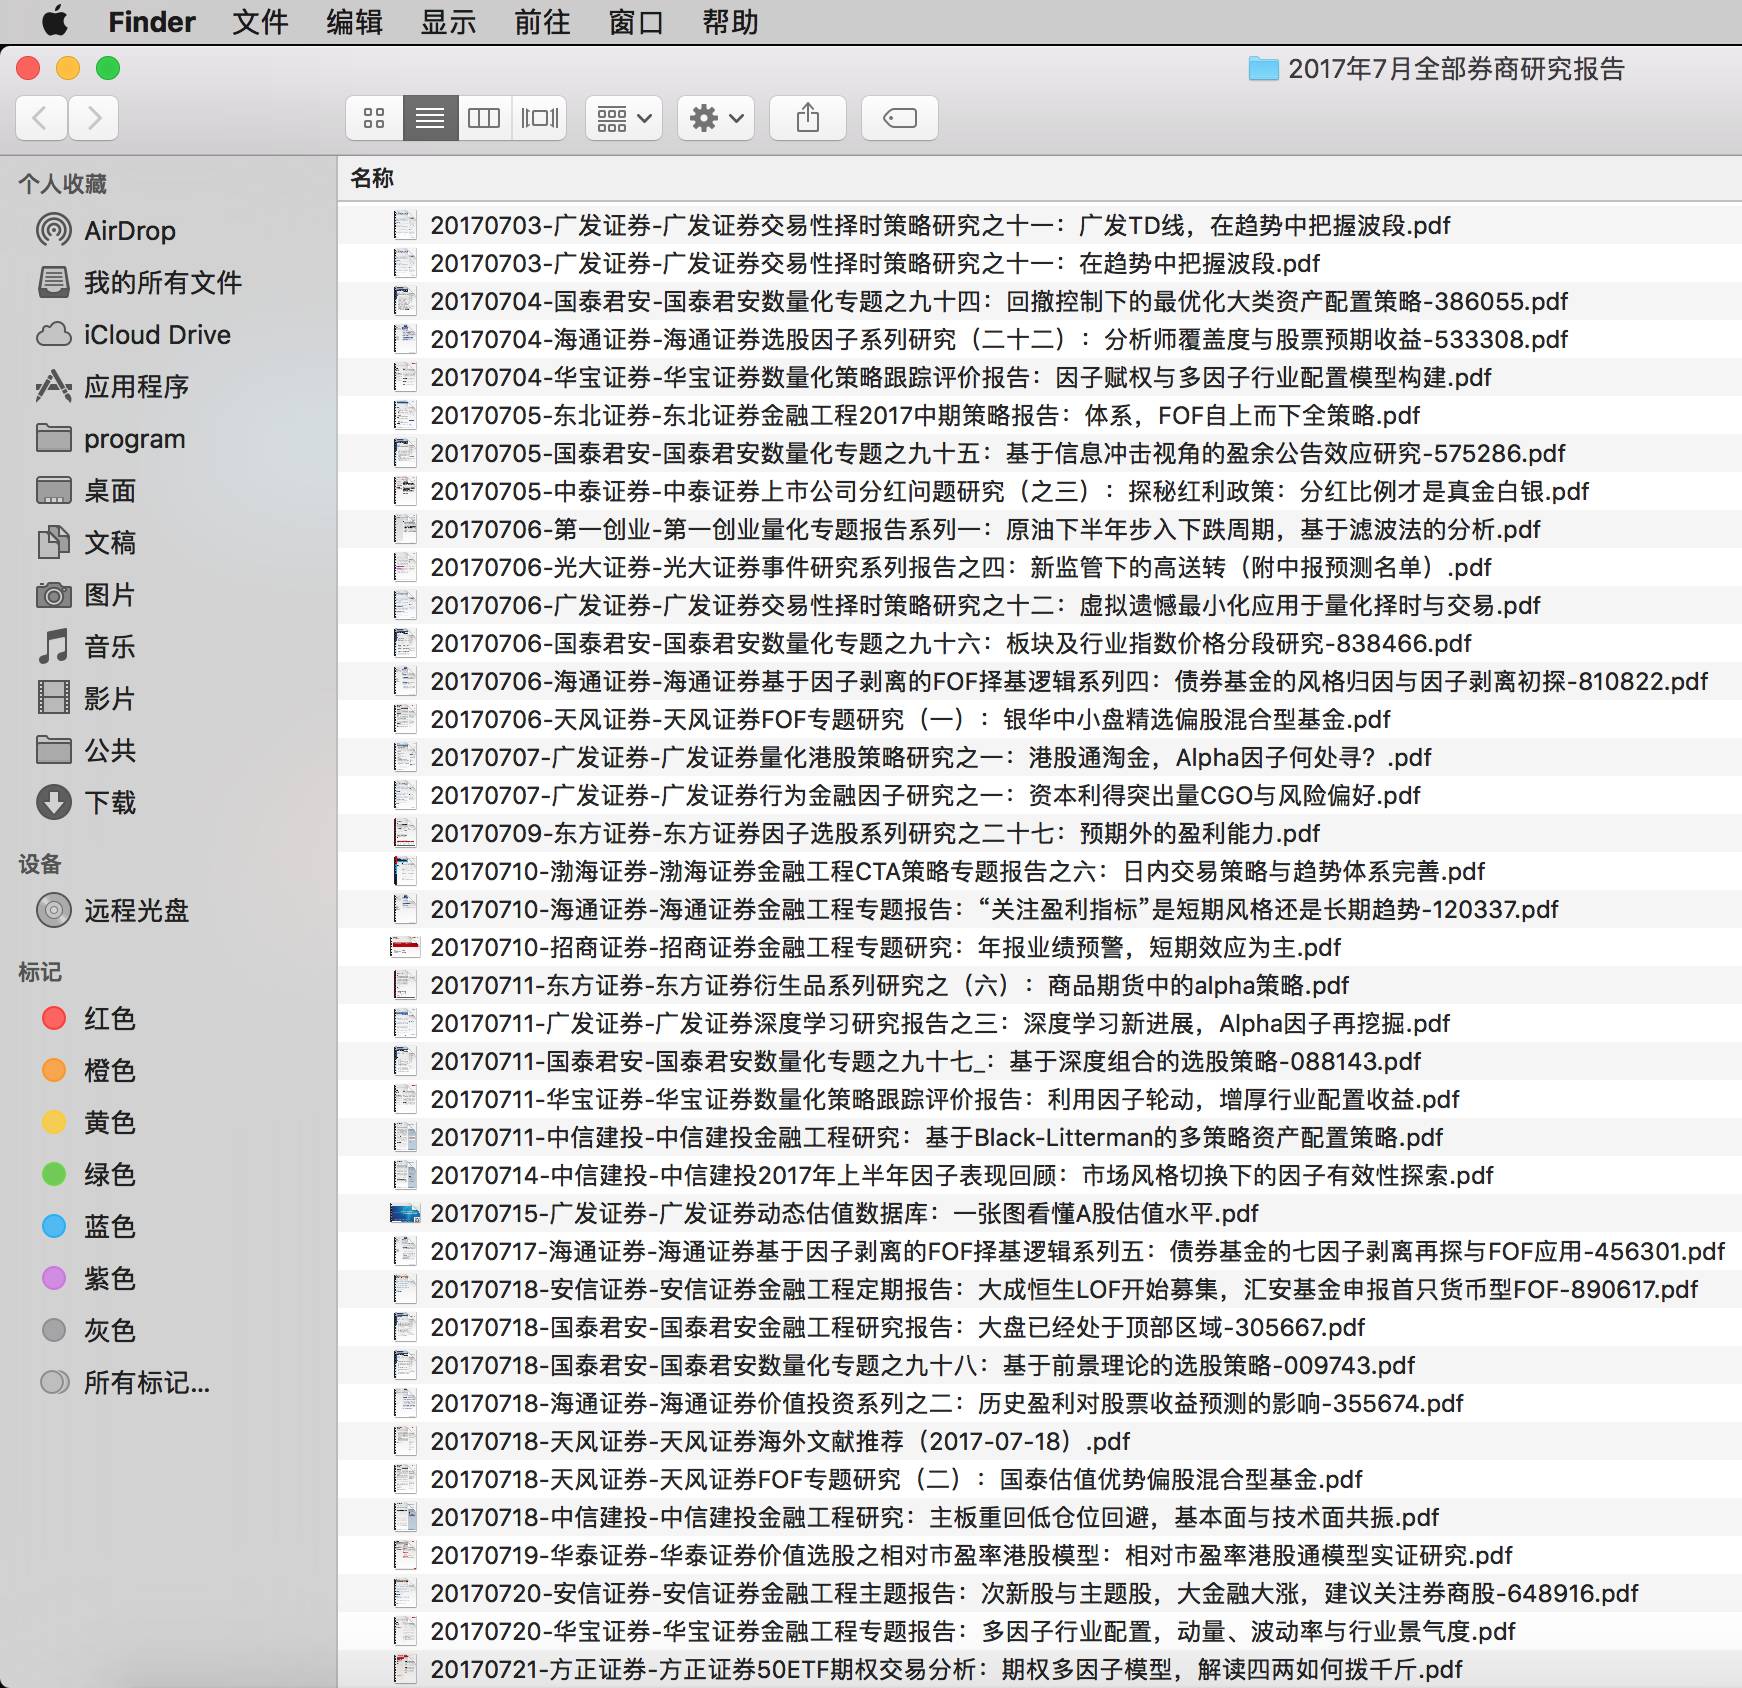Viewport: 1742px width, 1688px height.
Task: Select the 招商证券金融工程专题研究 年报业绩预警 PDF file
Action: pos(1040,947)
